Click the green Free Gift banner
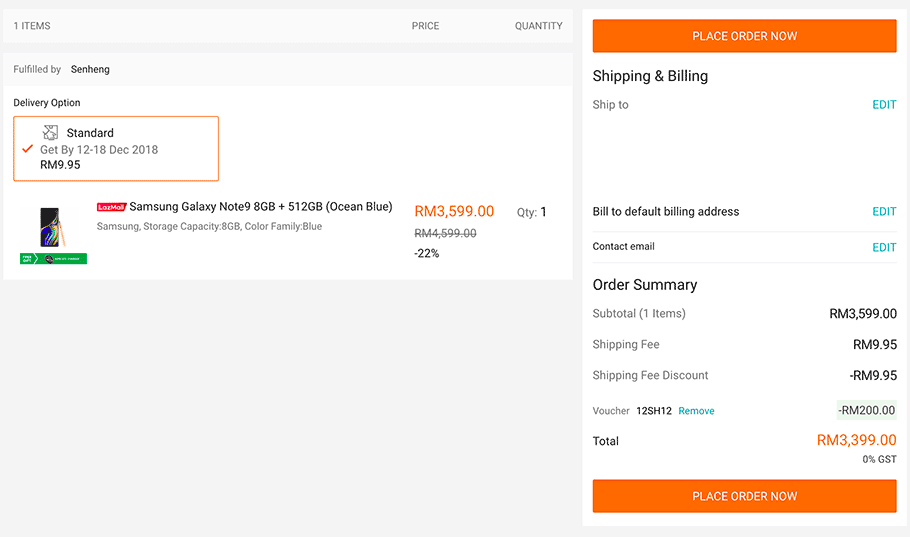 (x=53, y=259)
